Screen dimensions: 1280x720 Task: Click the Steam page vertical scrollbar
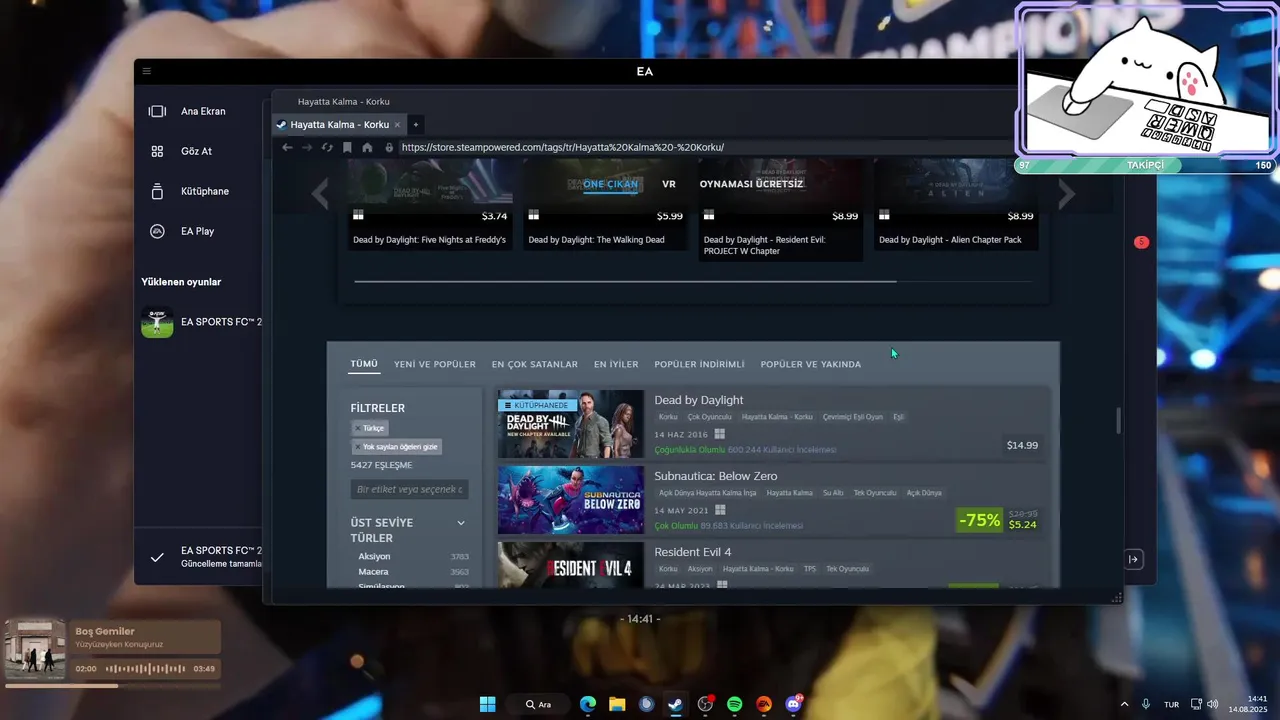pos(1118,420)
